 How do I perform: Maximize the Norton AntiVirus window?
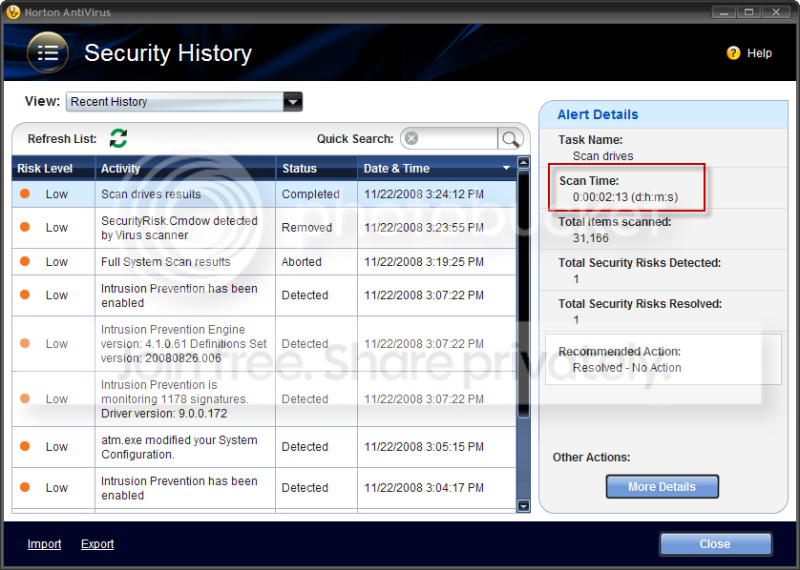point(749,12)
